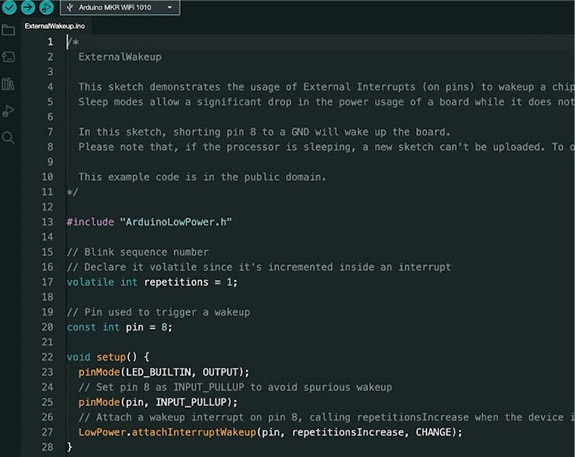
Task: Open the Debug panel sidebar icon
Action: [x=8, y=111]
